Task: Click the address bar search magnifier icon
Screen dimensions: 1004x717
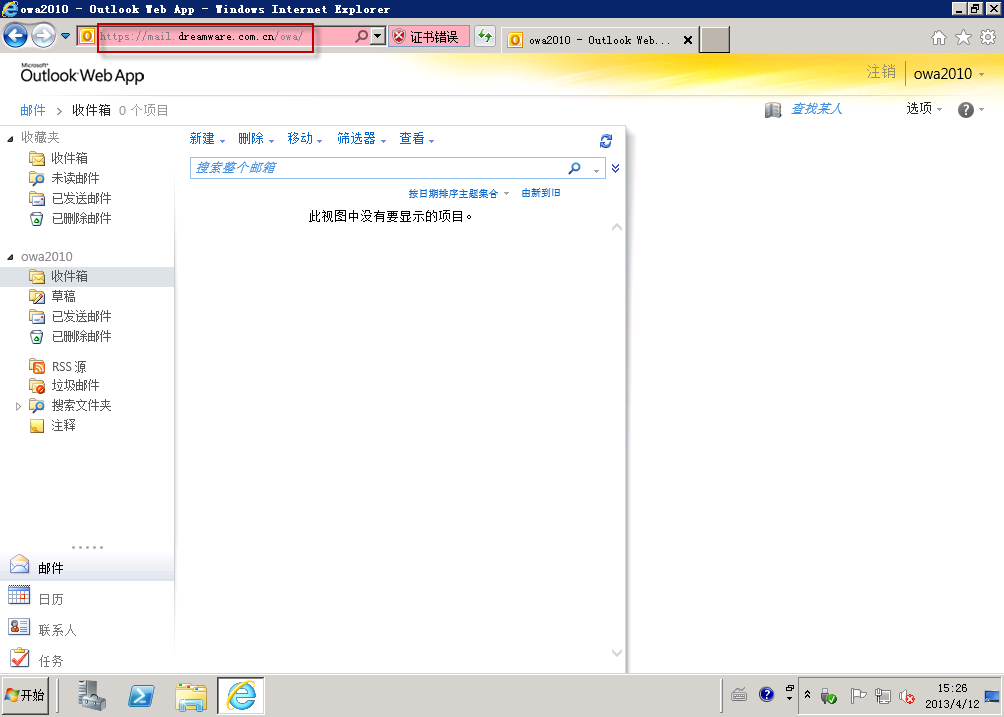Action: (x=362, y=36)
